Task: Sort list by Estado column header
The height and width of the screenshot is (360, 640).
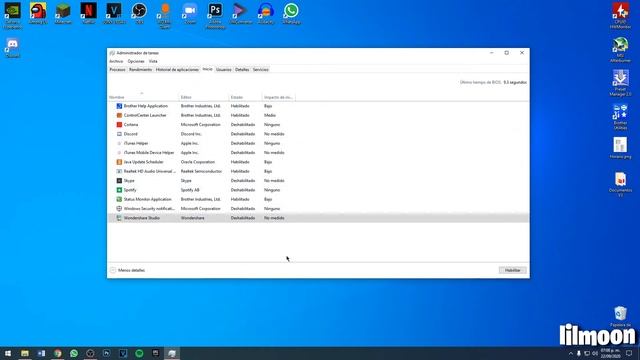Action: point(245,97)
